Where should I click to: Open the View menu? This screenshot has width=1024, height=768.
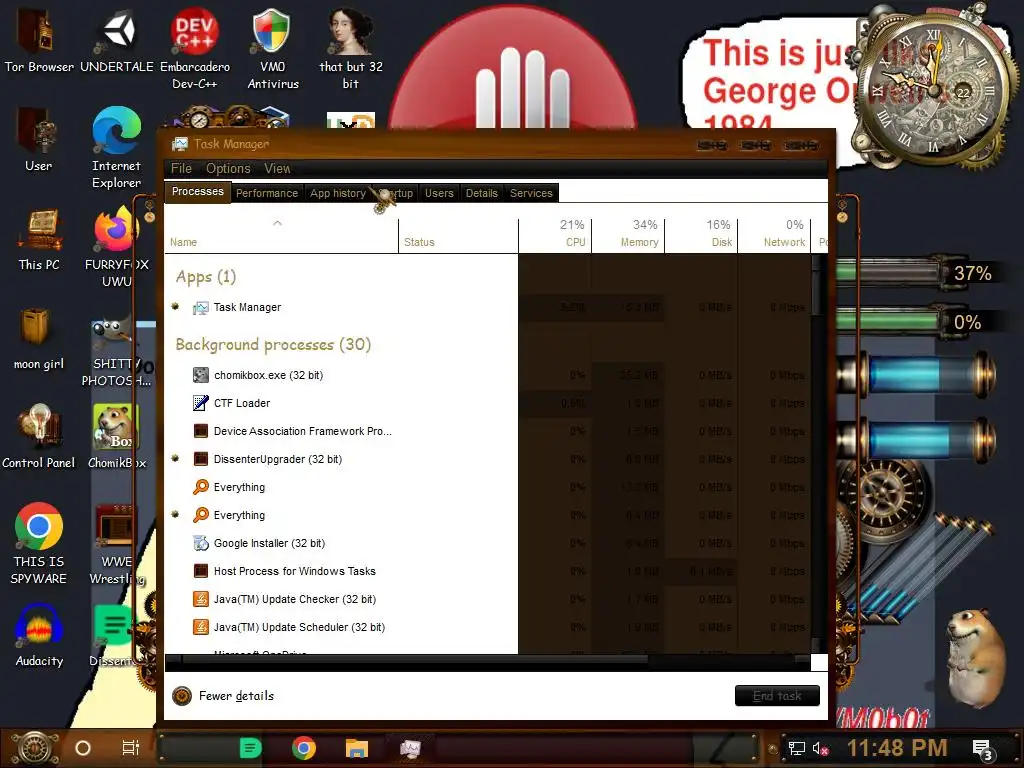coord(277,168)
